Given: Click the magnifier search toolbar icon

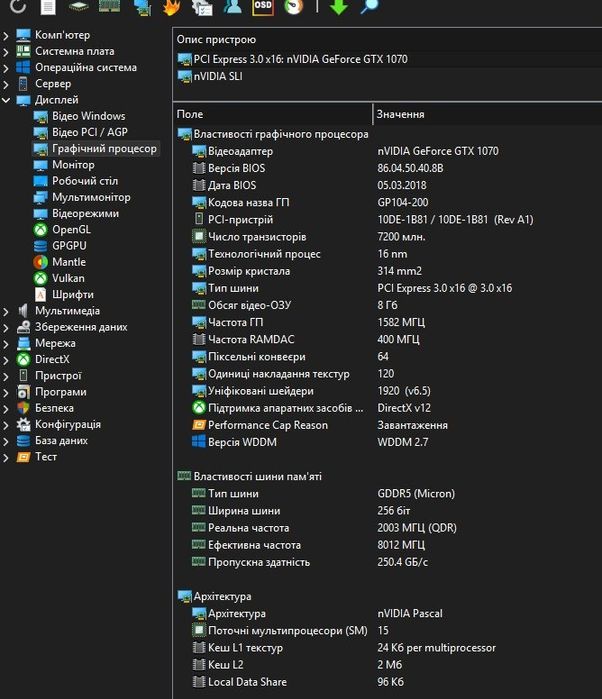Looking at the screenshot, I should (369, 6).
